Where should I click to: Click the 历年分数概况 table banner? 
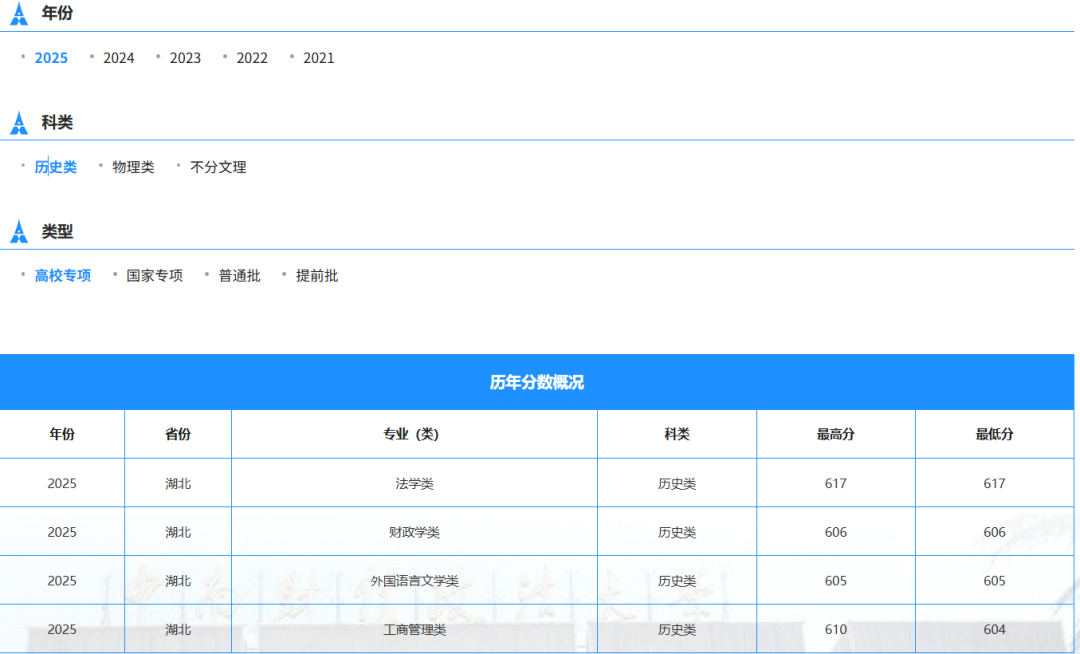tap(537, 382)
